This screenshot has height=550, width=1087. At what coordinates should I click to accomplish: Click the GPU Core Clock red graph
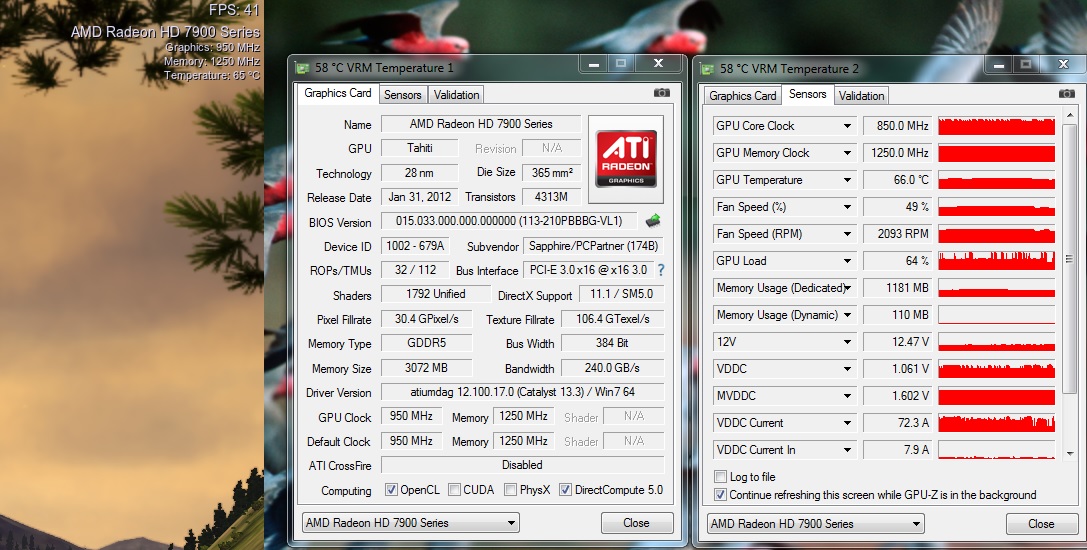[x=996, y=126]
